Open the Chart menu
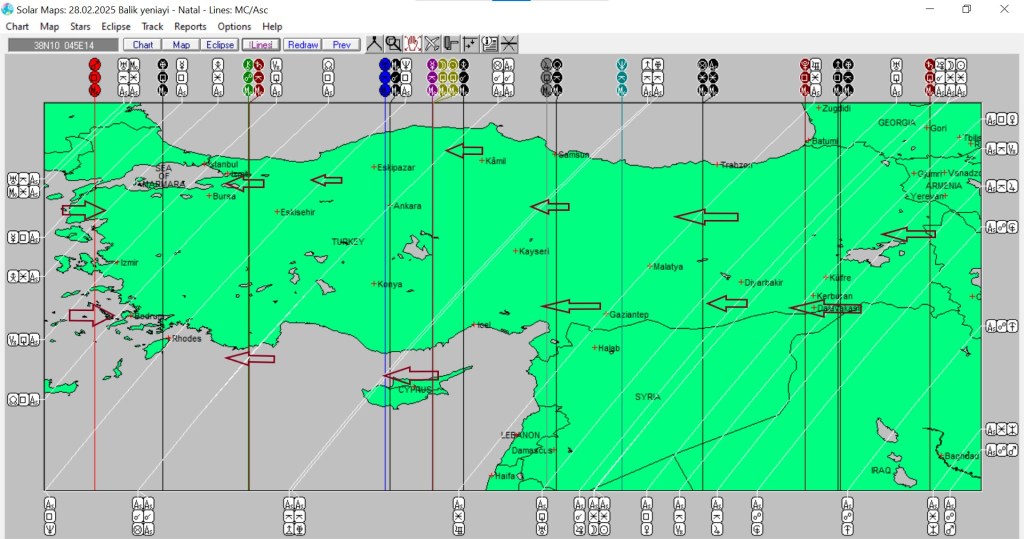Viewport: 1024px width, 539px height. (x=17, y=26)
